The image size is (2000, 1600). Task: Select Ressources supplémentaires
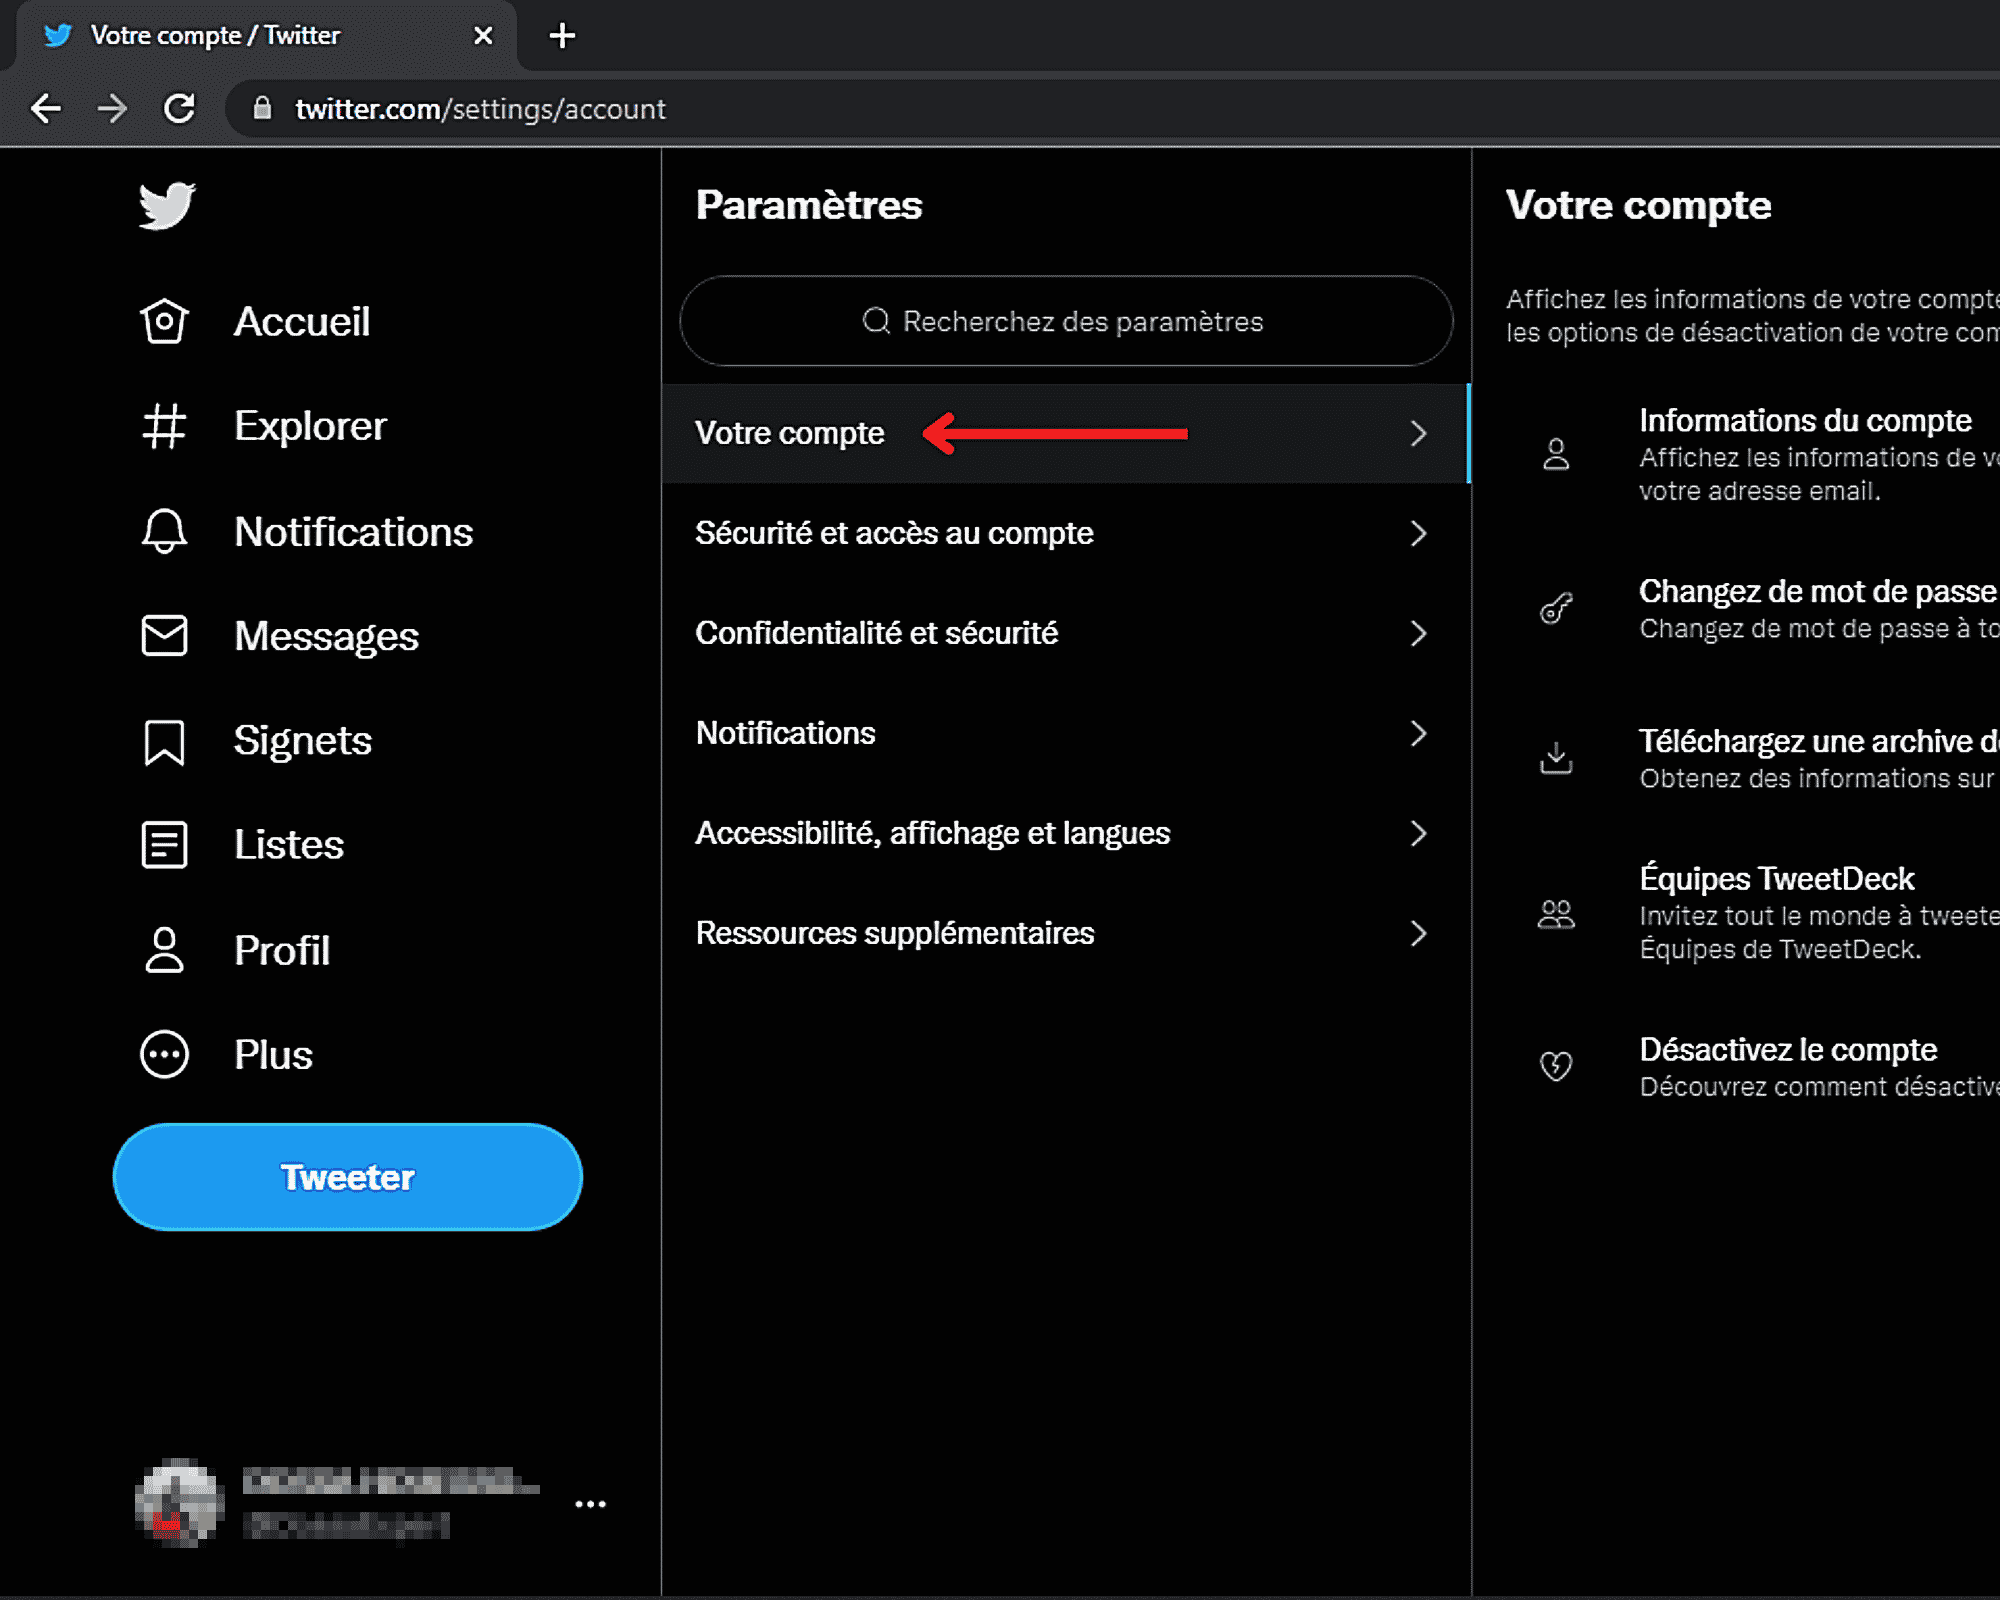[x=1066, y=933]
